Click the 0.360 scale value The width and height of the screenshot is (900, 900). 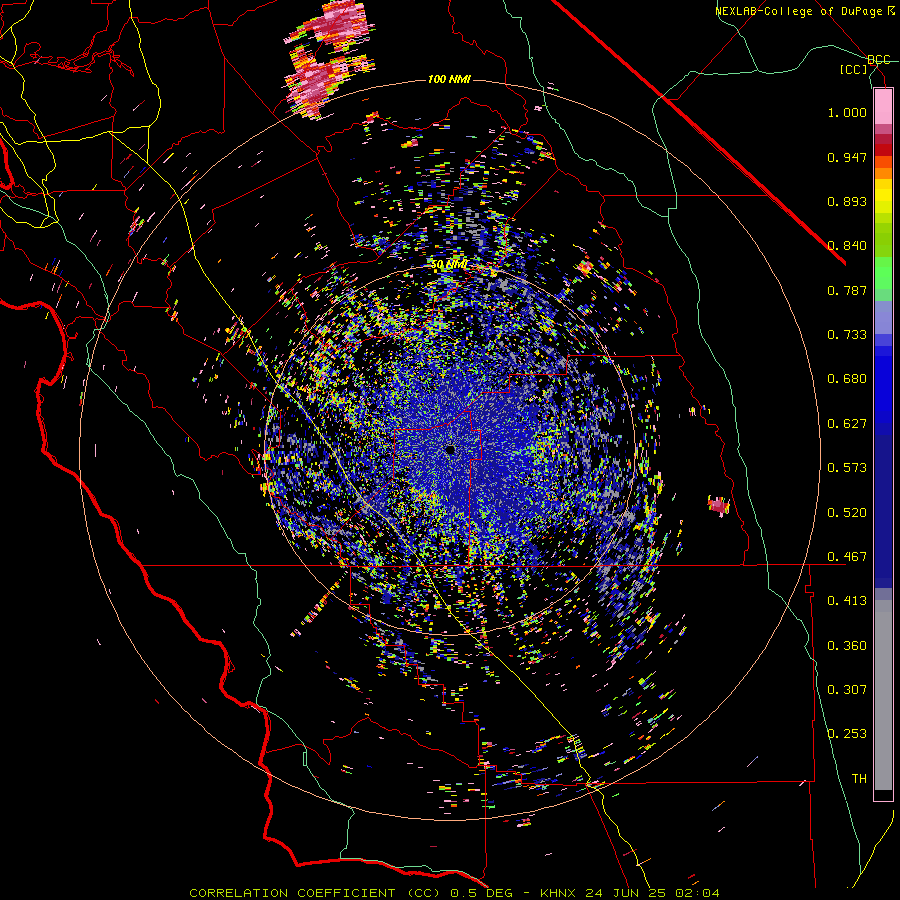click(847, 646)
